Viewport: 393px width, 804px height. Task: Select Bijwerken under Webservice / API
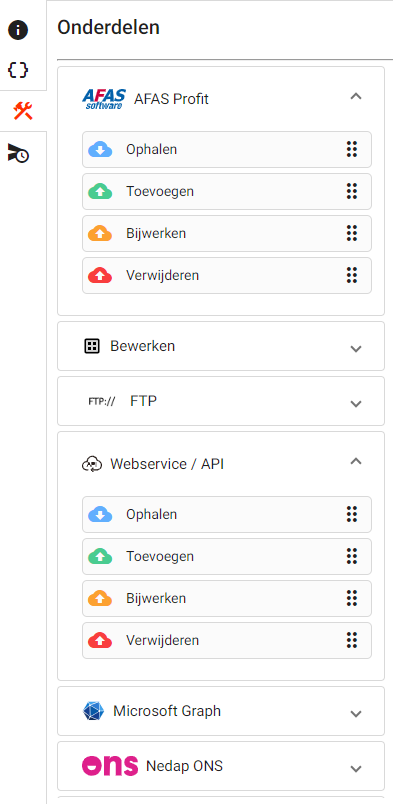pos(227,598)
